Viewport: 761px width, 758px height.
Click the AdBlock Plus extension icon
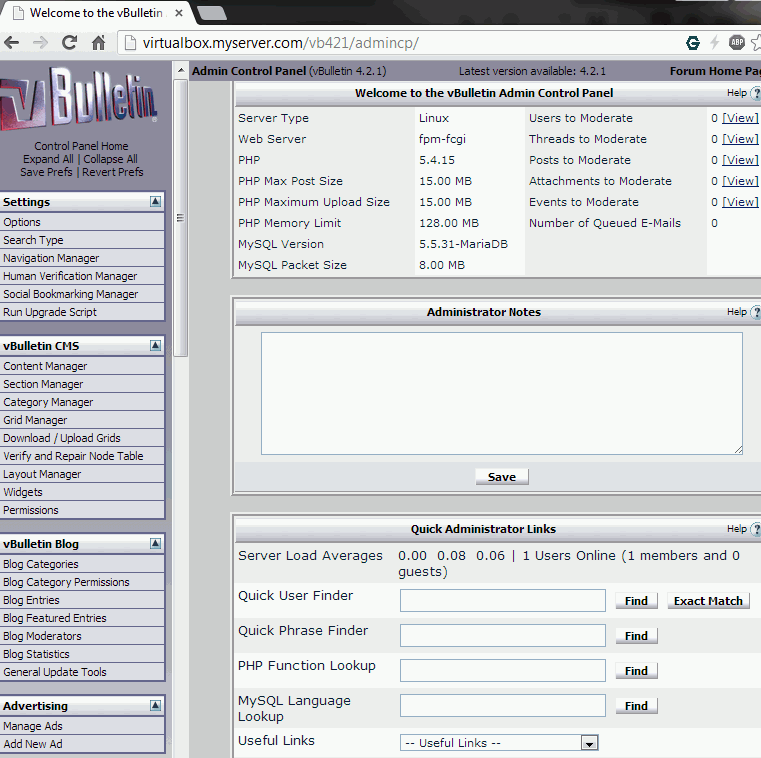coord(737,43)
